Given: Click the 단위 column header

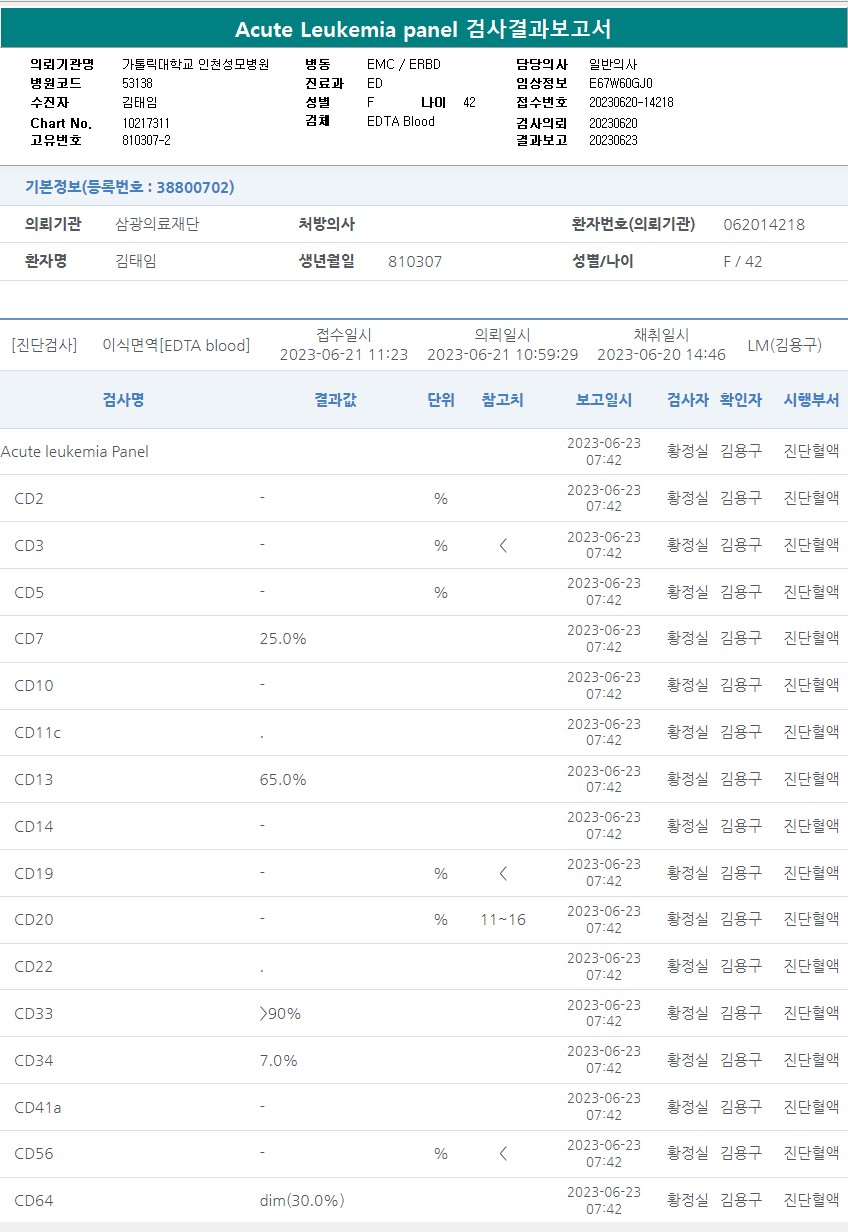Looking at the screenshot, I should point(441,400).
